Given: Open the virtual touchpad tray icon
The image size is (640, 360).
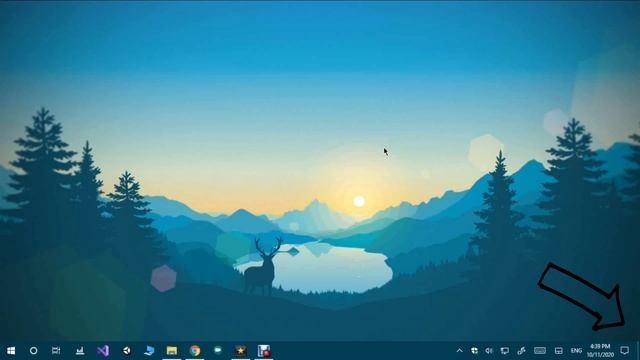Looking at the screenshot, I should point(558,351).
